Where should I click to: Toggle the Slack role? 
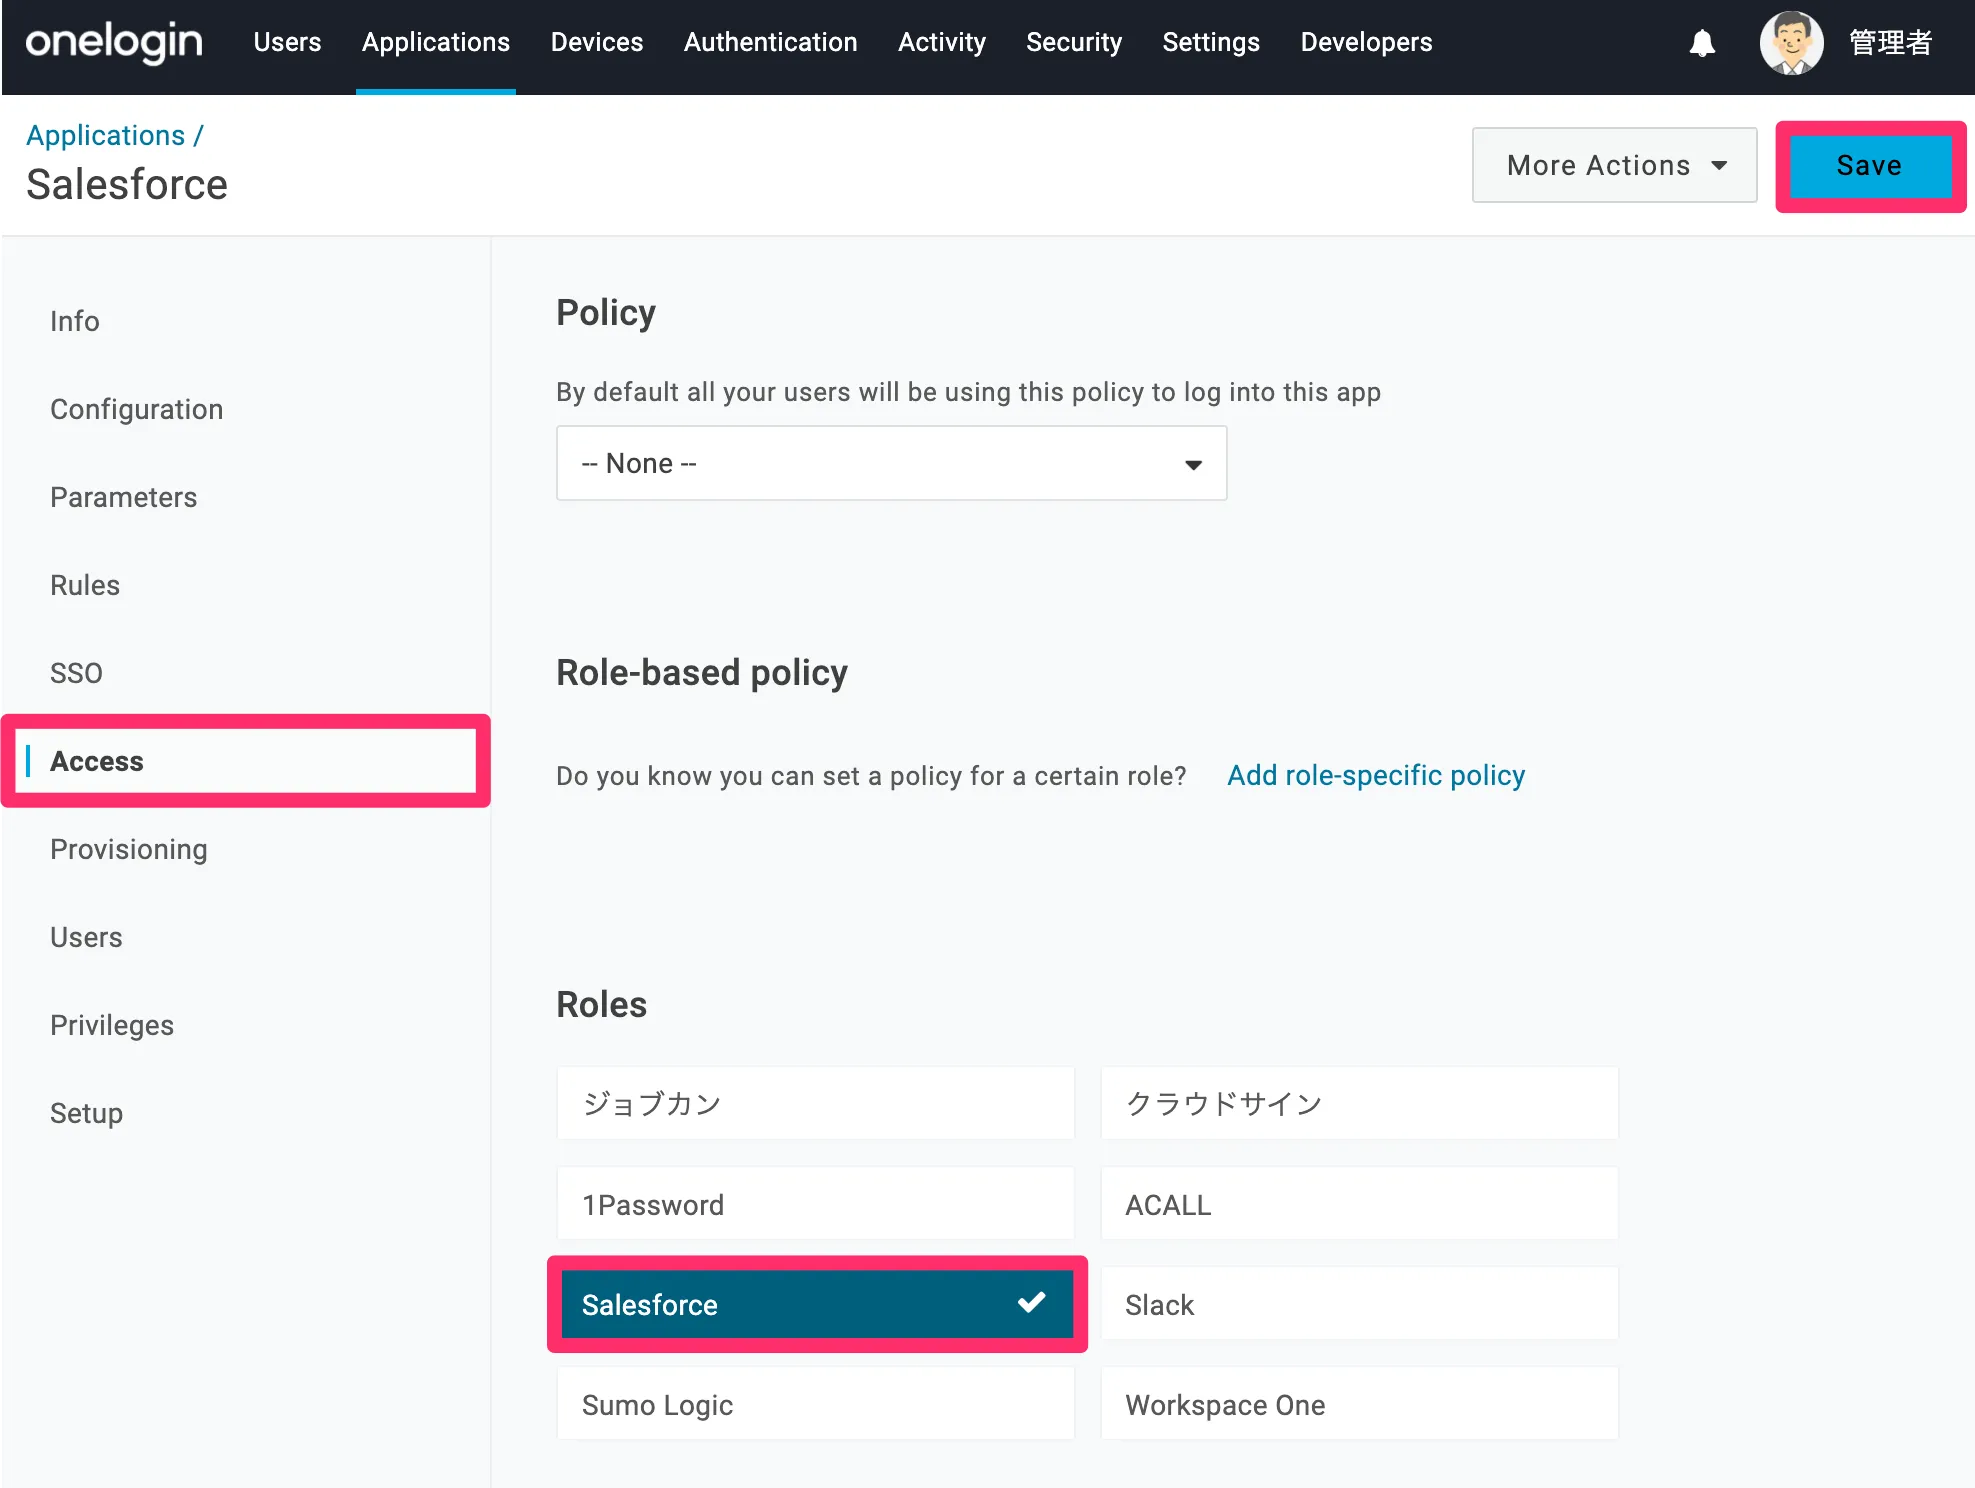(x=1359, y=1304)
